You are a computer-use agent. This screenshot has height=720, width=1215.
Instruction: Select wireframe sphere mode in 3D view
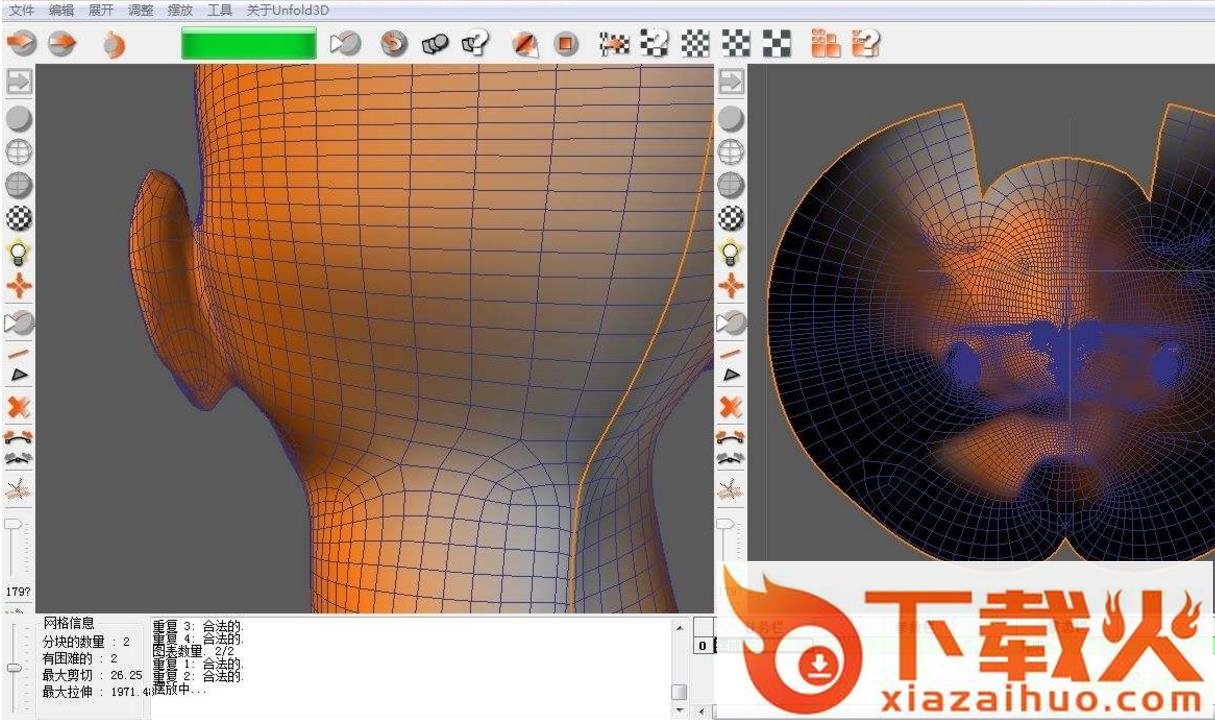pos(19,152)
